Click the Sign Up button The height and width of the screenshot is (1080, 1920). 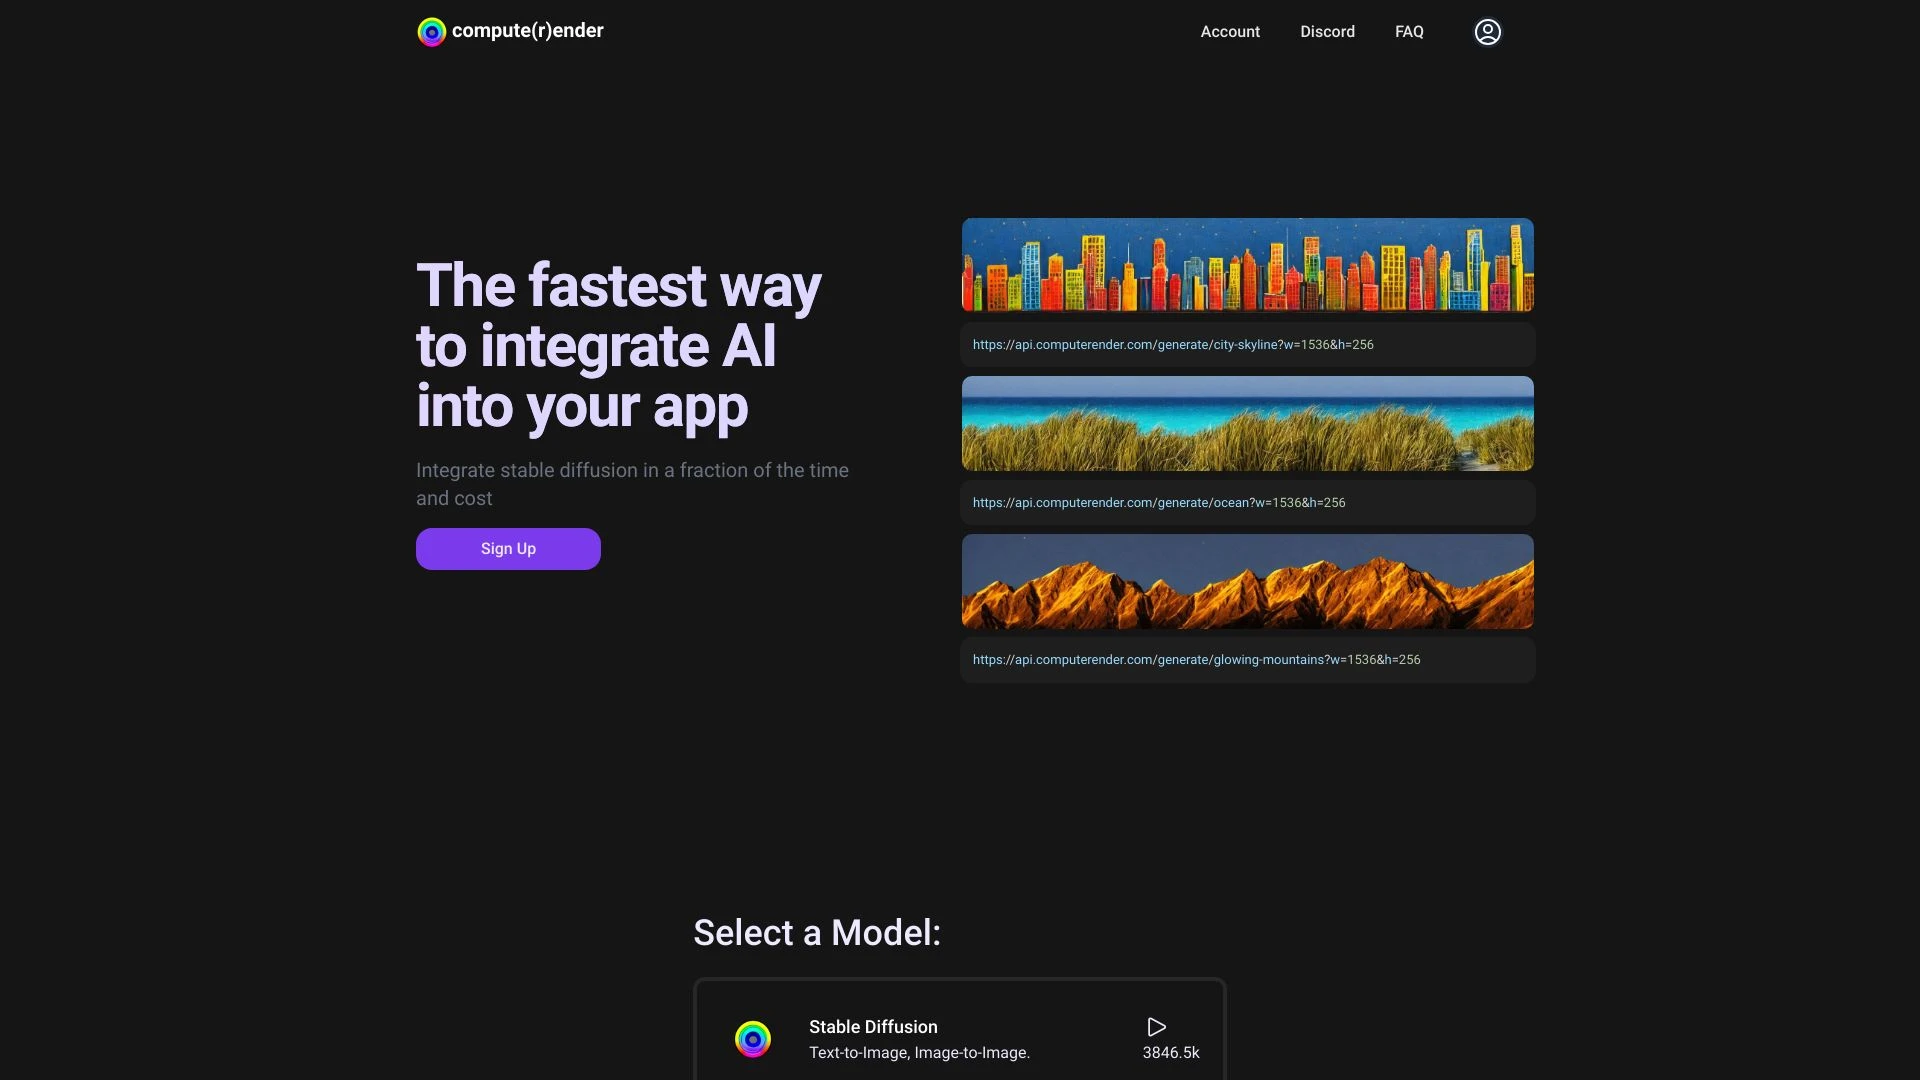point(507,548)
